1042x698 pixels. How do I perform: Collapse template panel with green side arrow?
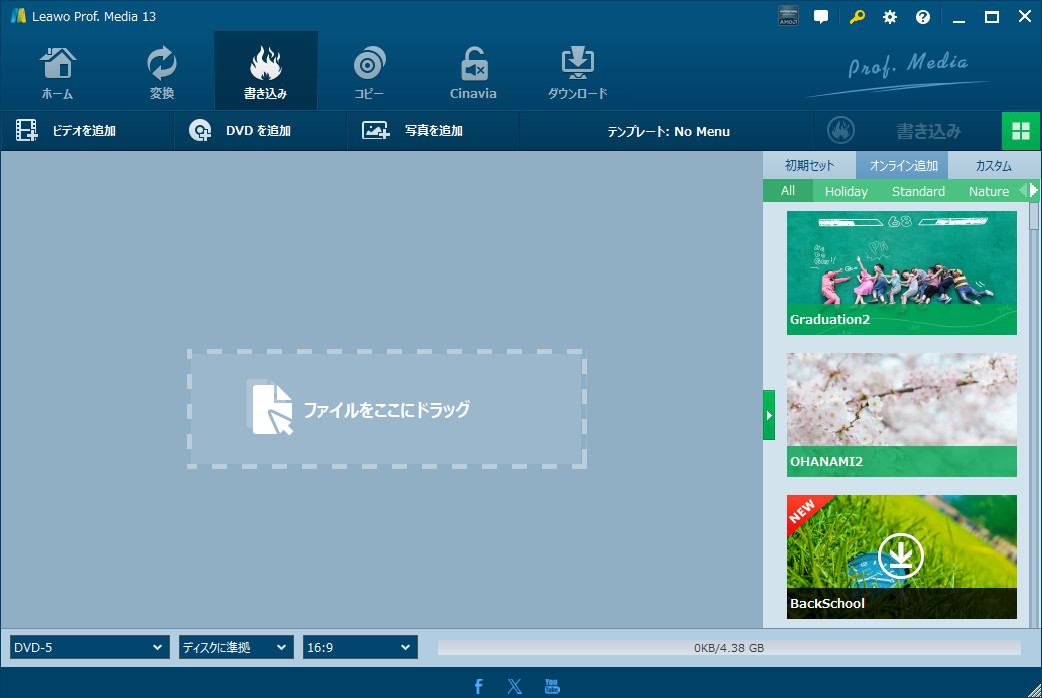[769, 415]
